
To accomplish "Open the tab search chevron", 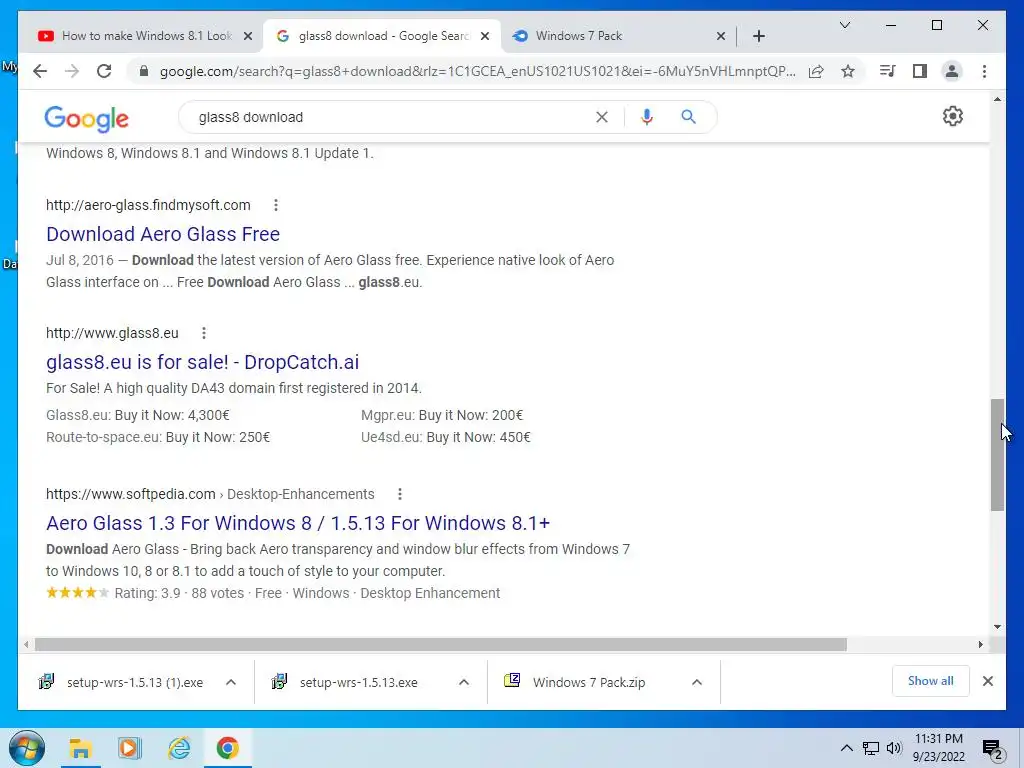I will pos(844,25).
